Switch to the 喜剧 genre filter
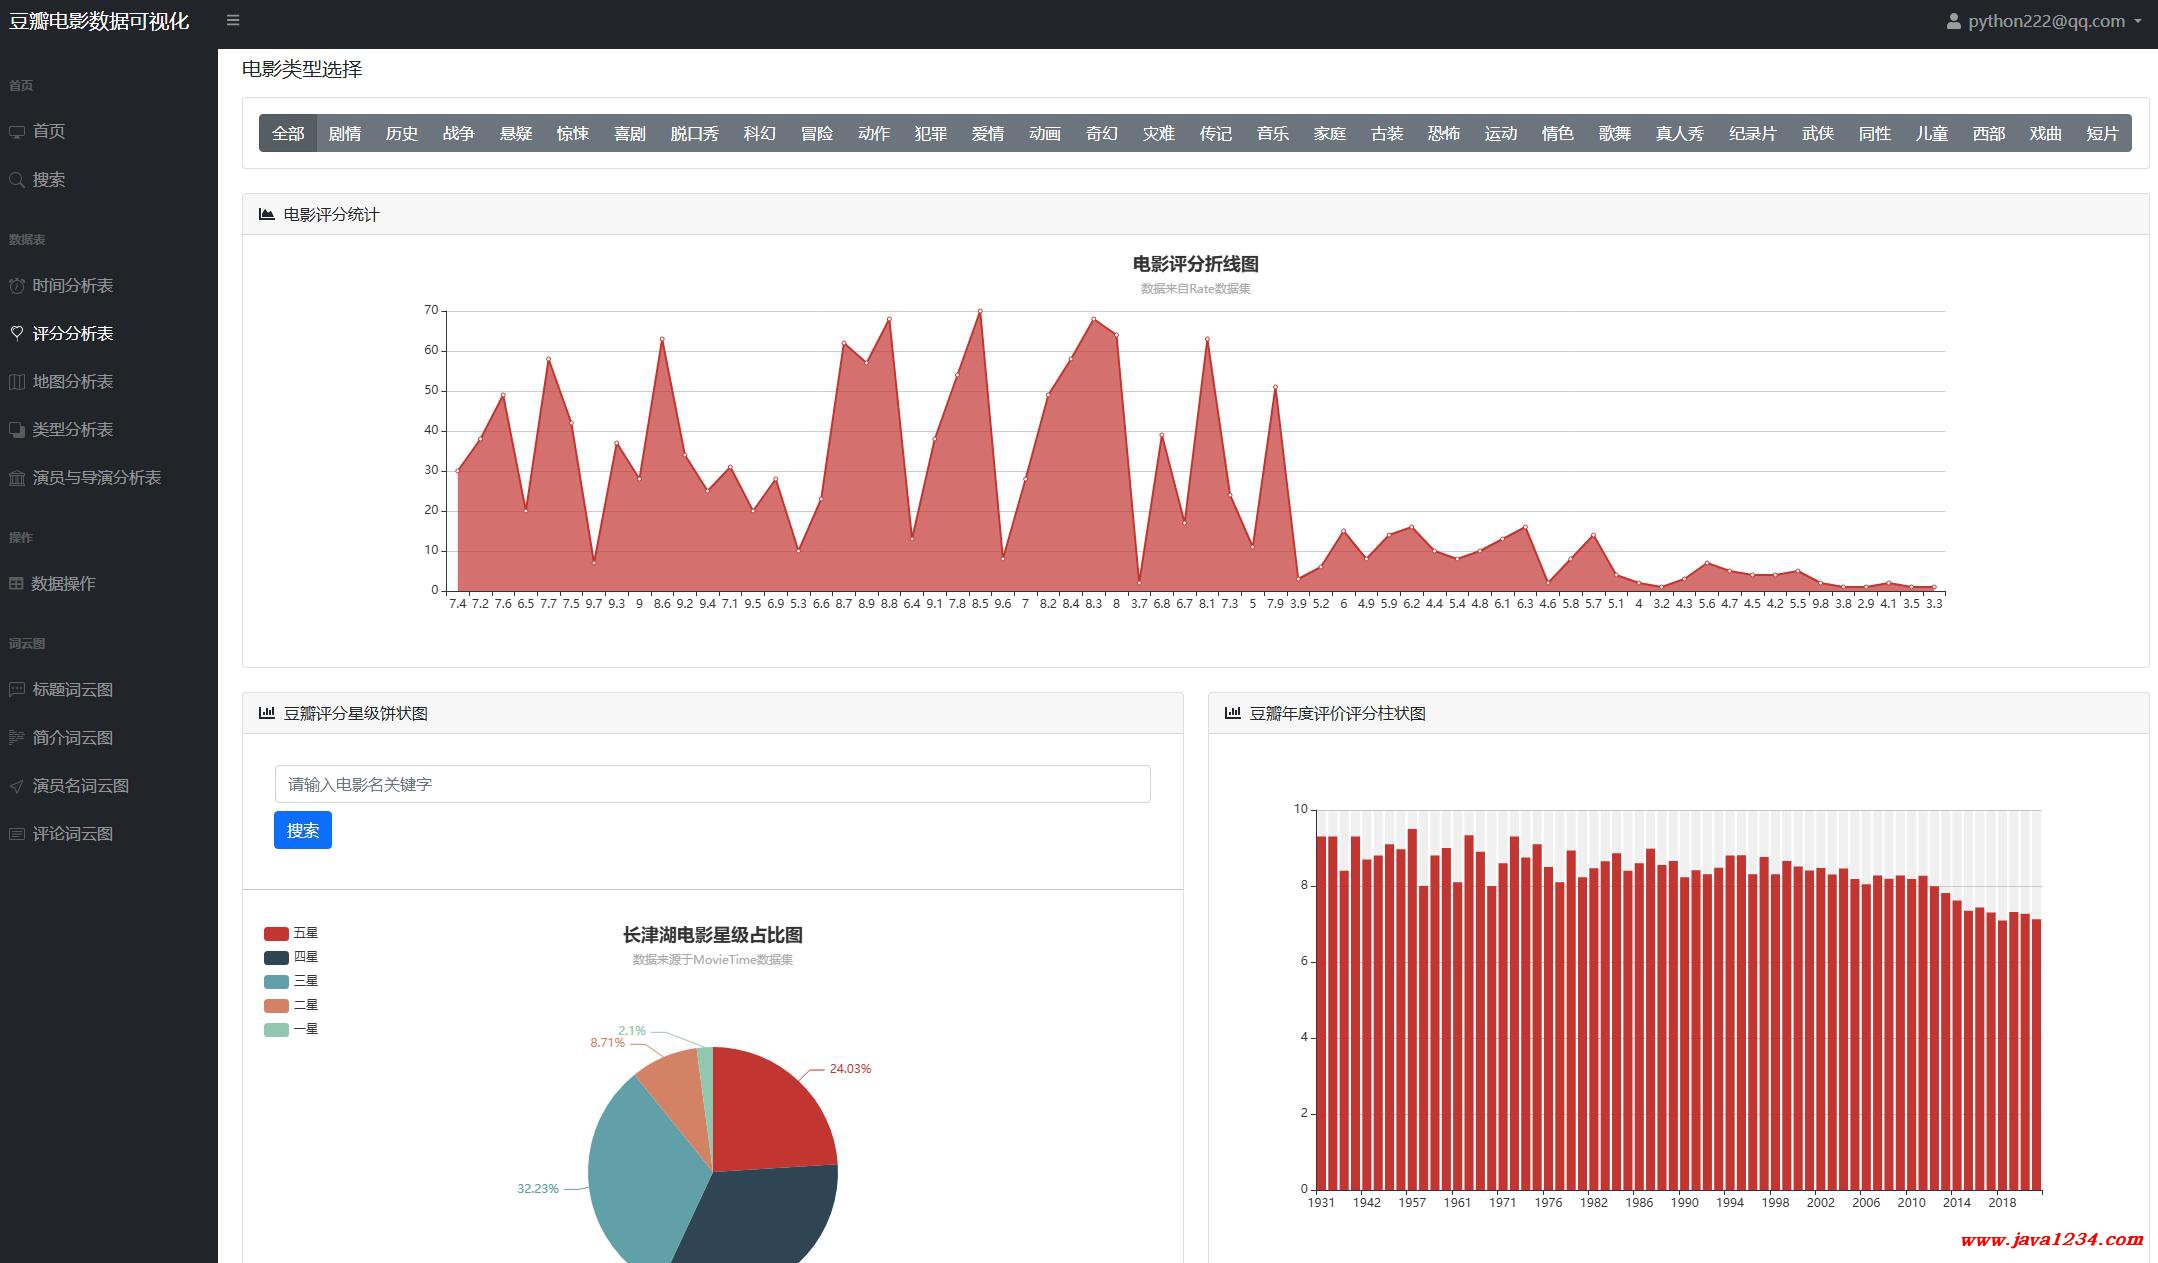Screen dimensions: 2158x1263 coord(629,133)
